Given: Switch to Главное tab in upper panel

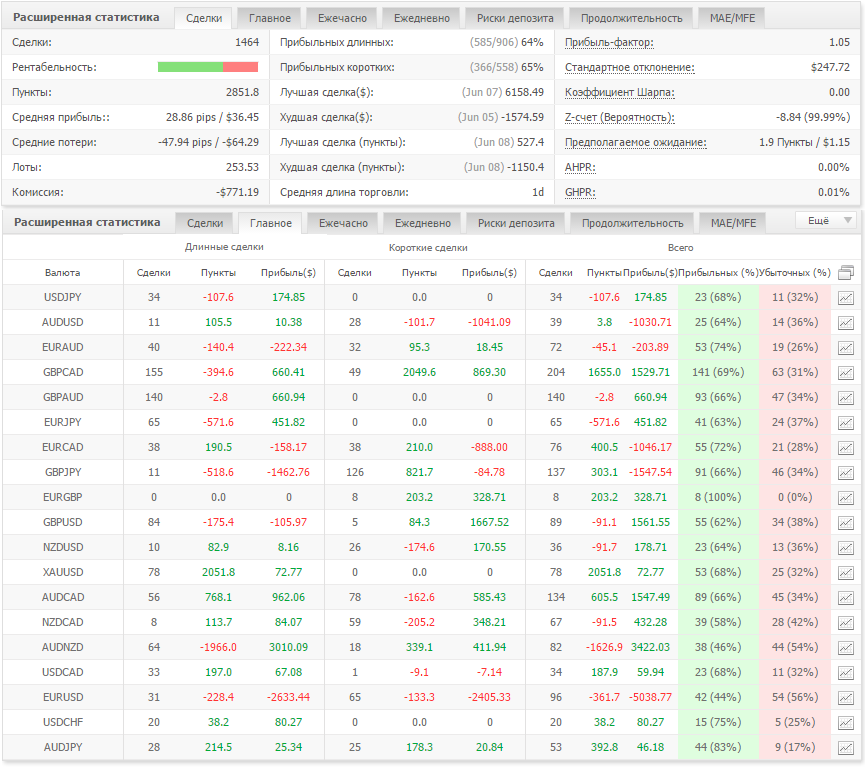Looking at the screenshot, I should (x=270, y=18).
